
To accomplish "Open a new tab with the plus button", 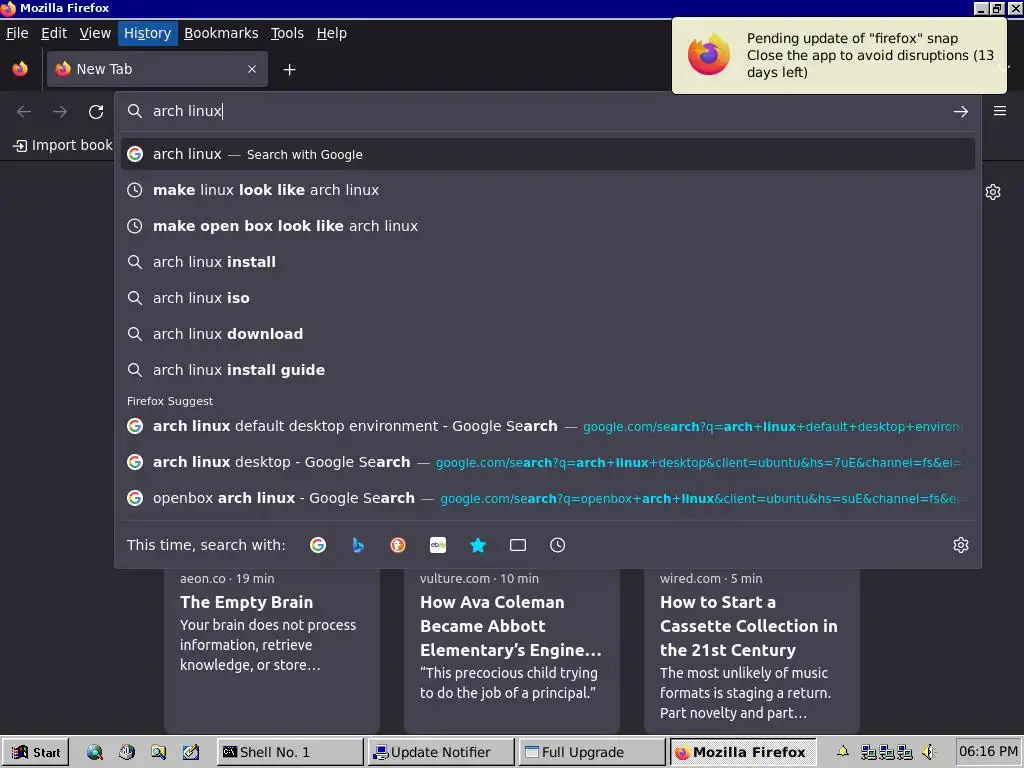I will [289, 69].
